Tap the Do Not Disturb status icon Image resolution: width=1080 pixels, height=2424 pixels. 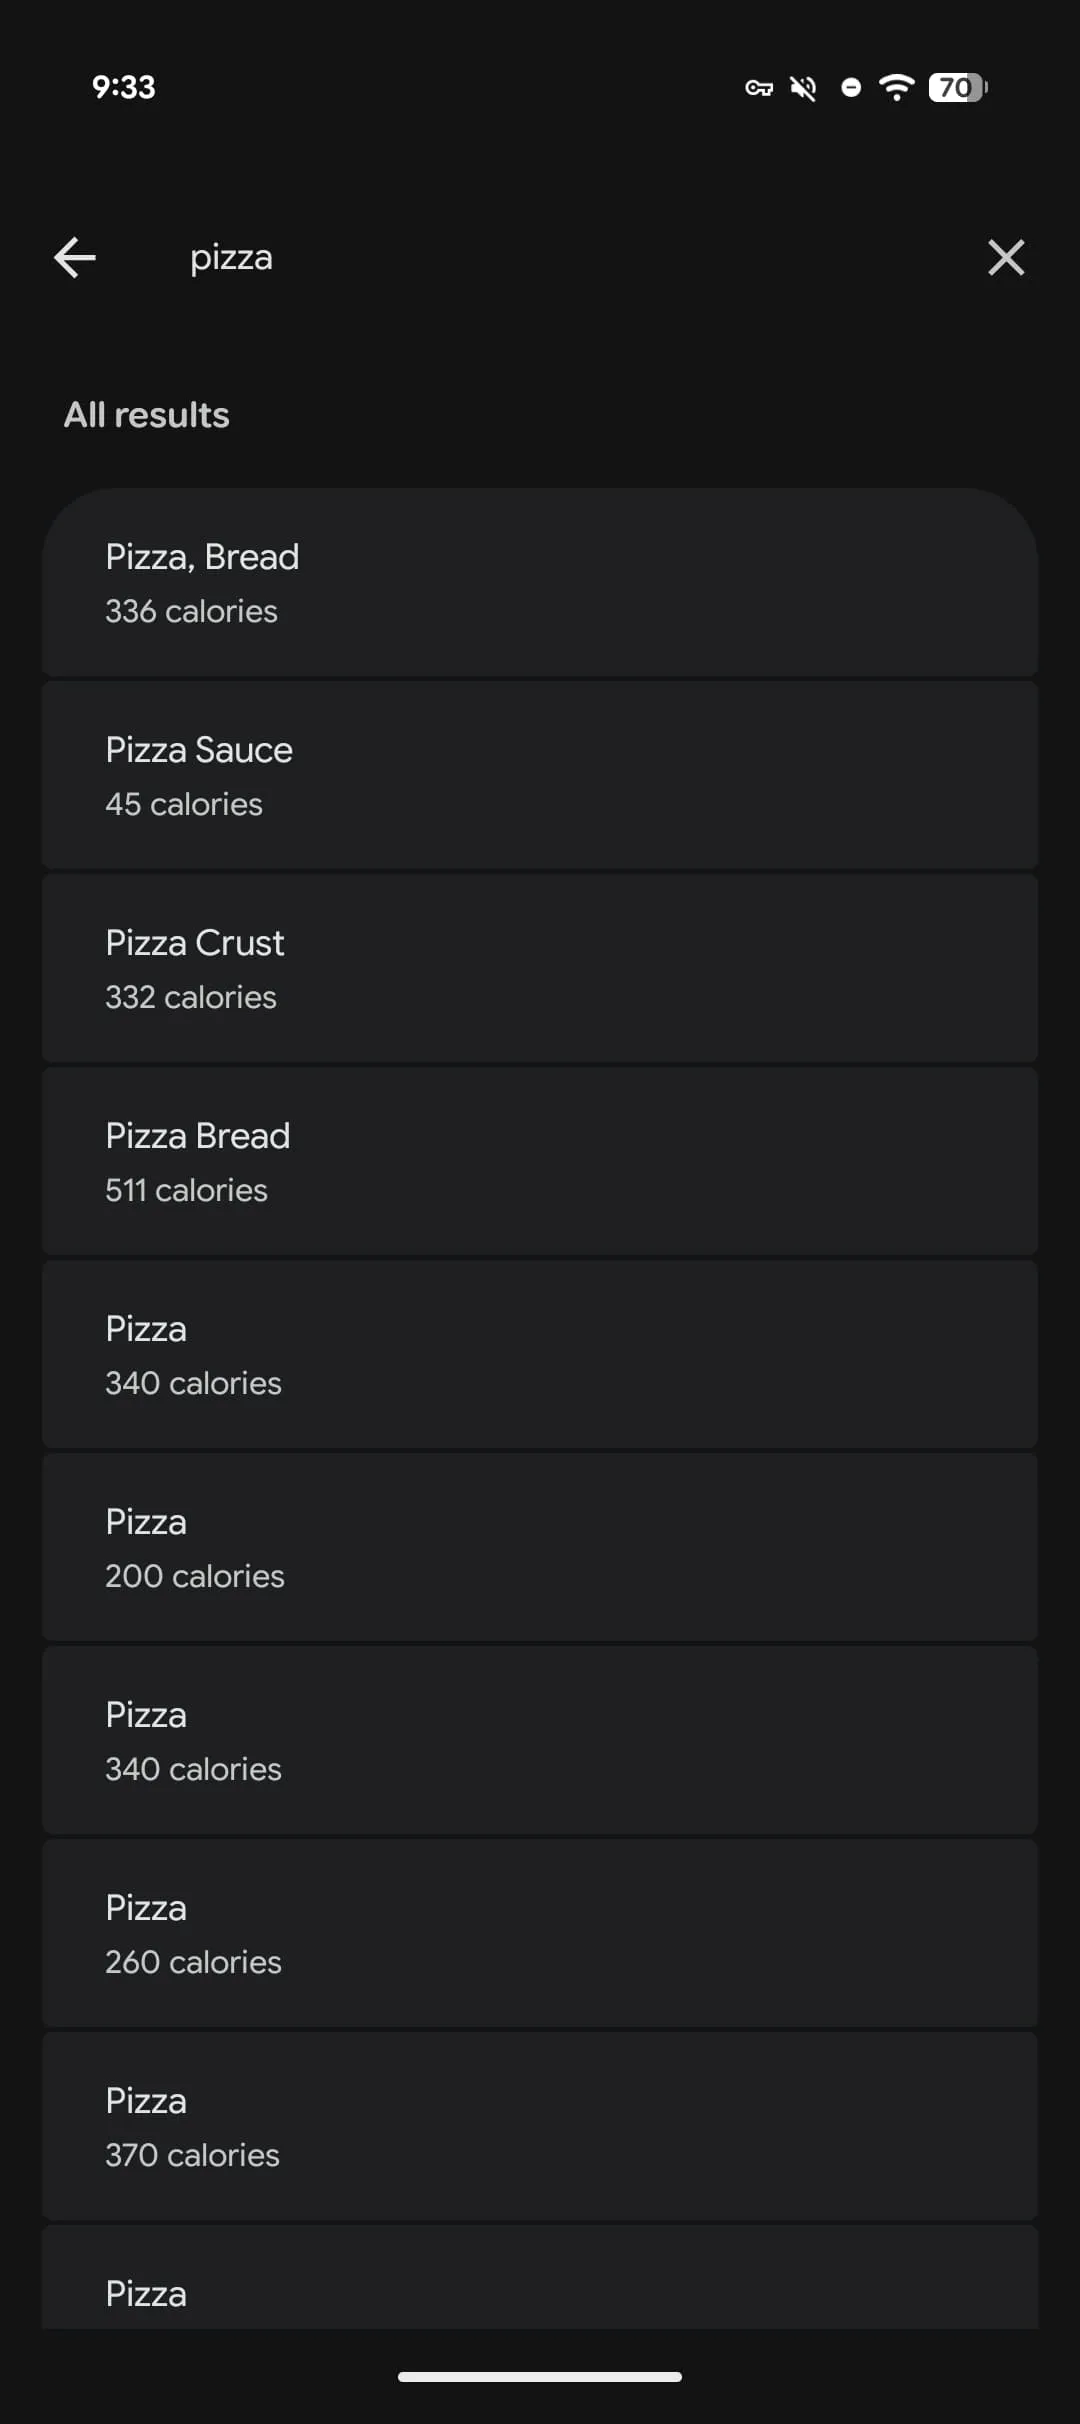[851, 88]
